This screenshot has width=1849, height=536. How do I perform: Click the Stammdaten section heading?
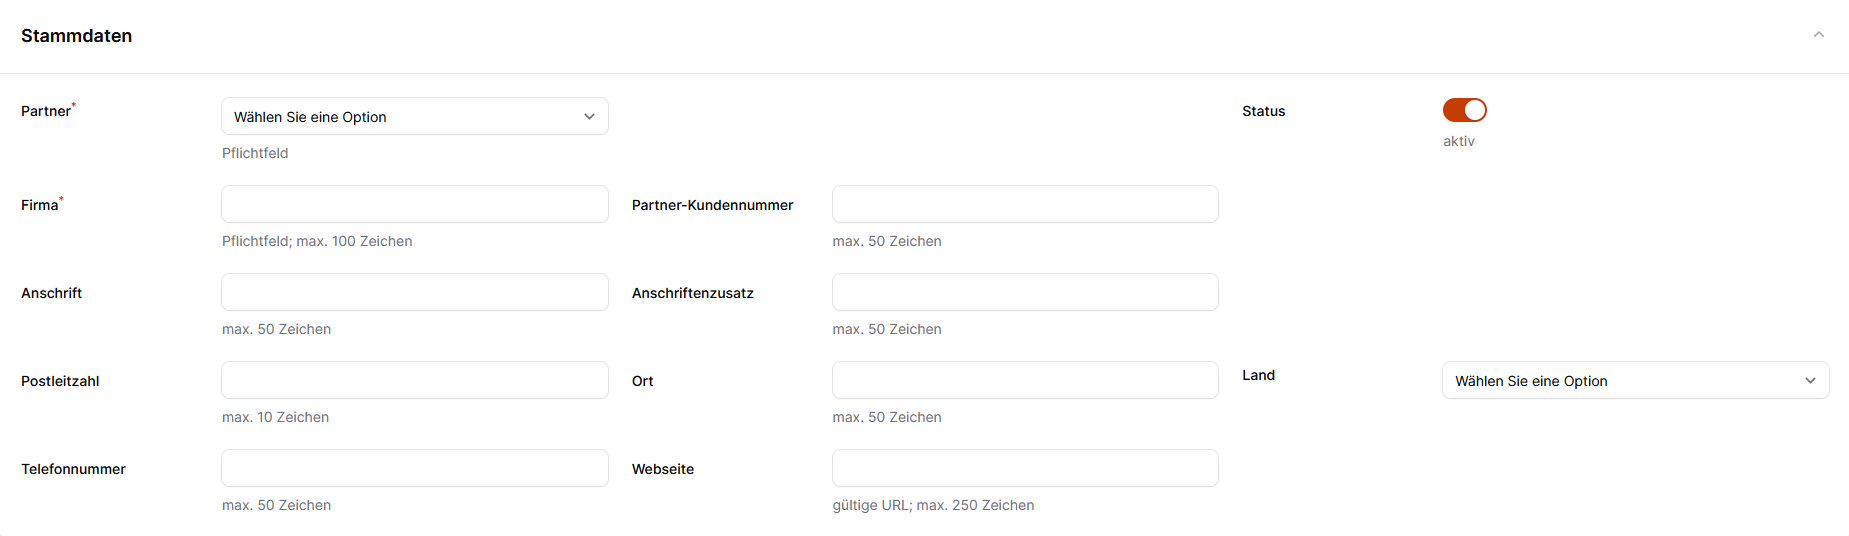[77, 36]
